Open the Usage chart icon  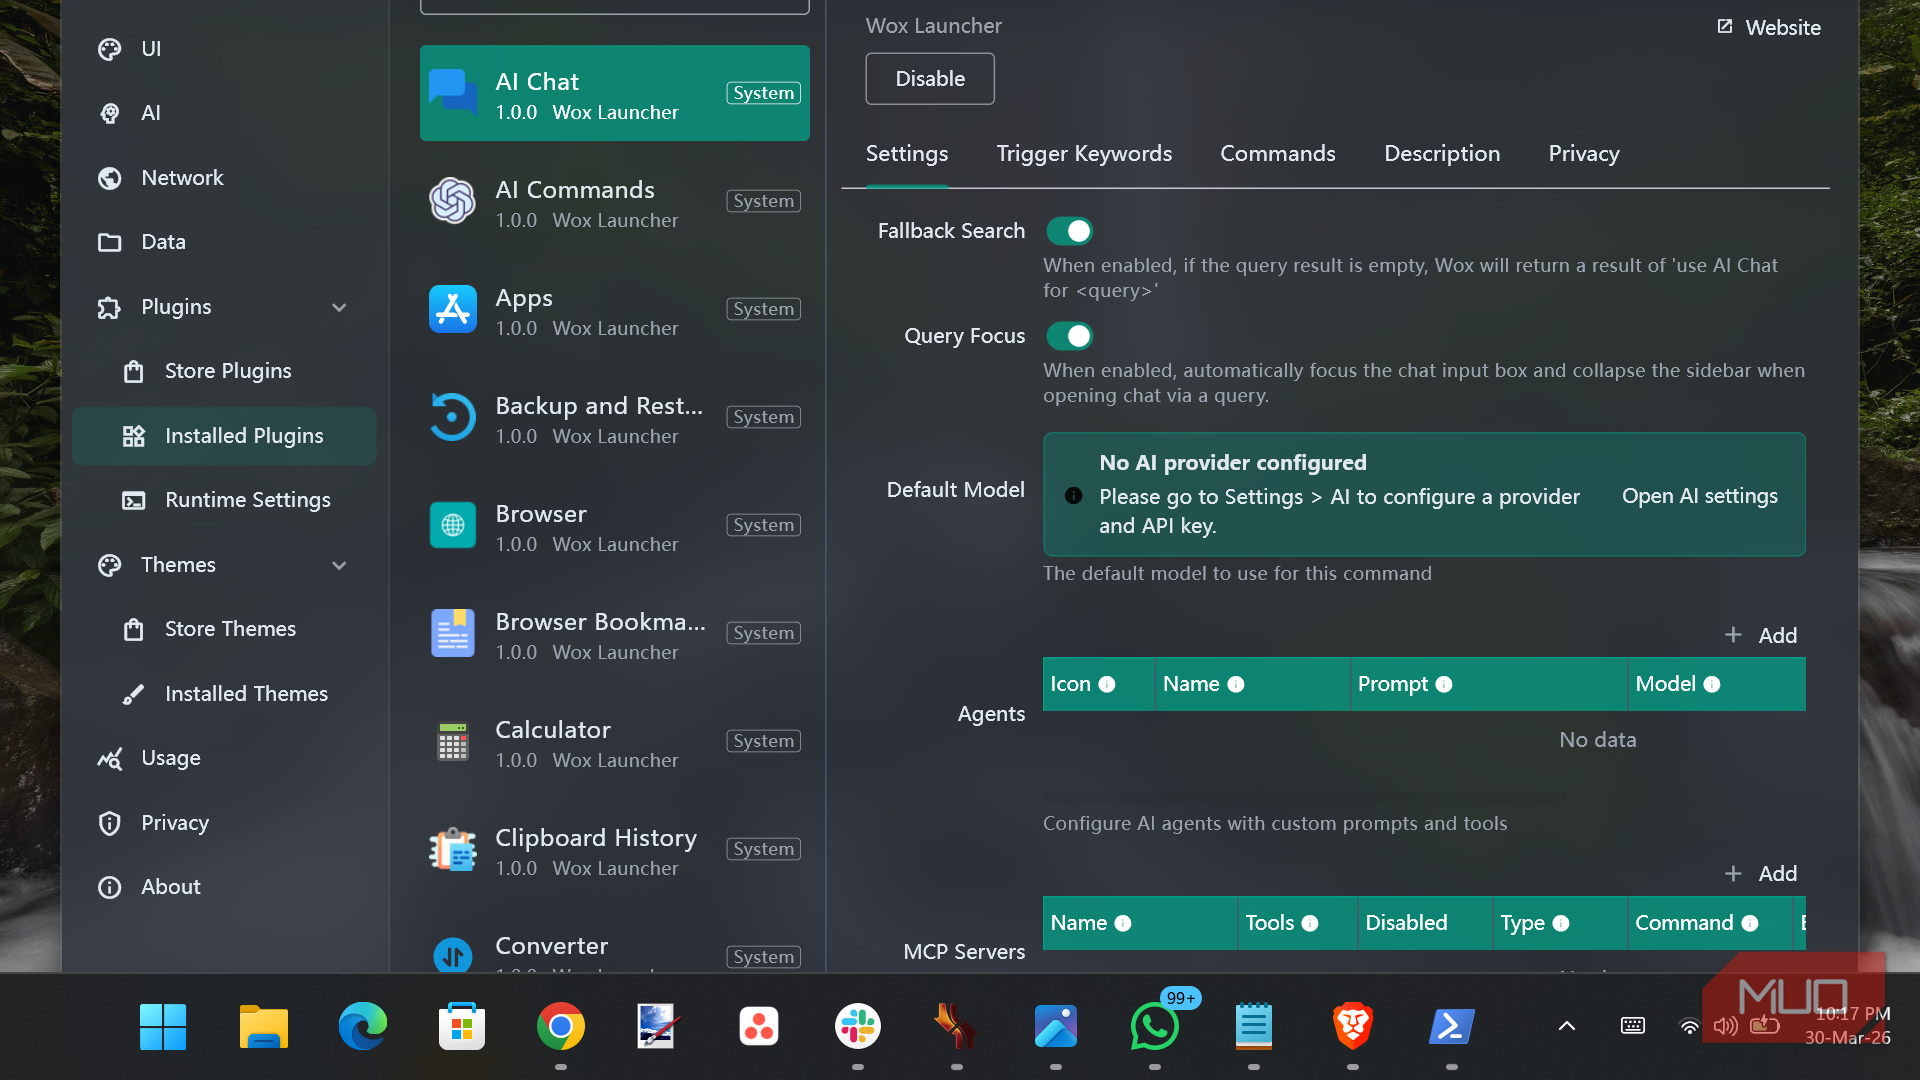click(110, 758)
